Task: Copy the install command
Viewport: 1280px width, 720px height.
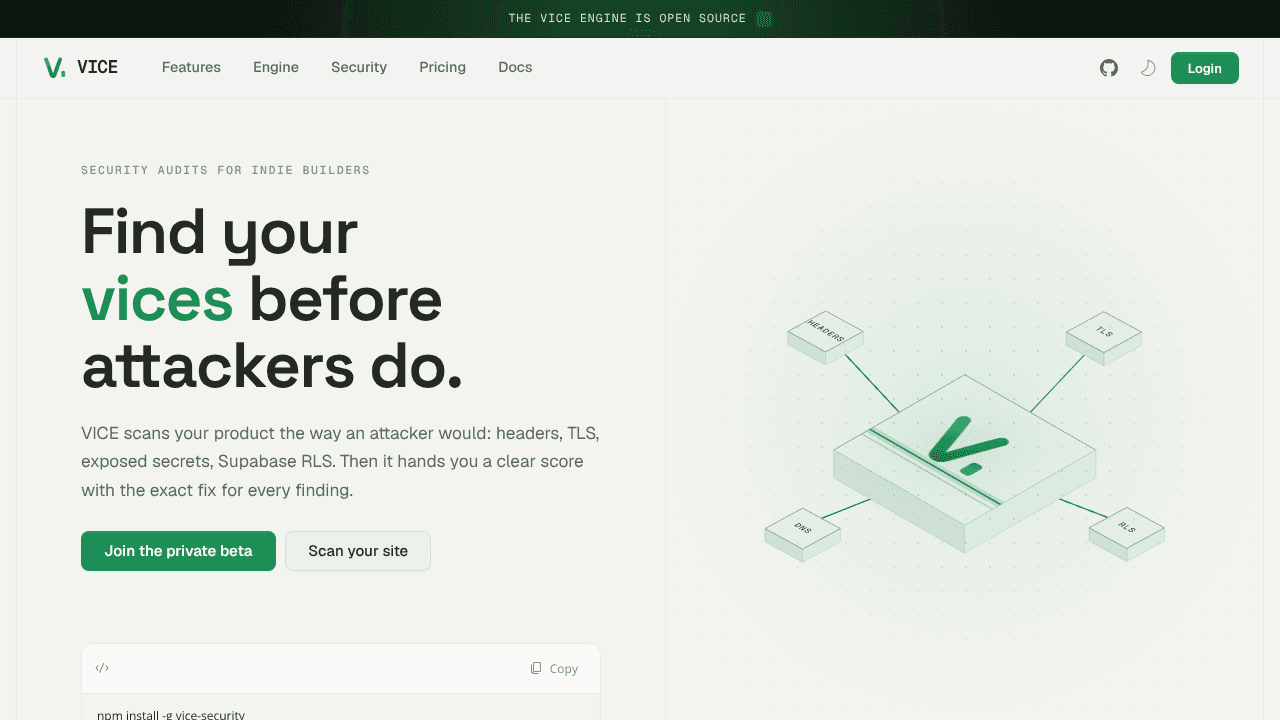Action: coord(554,668)
